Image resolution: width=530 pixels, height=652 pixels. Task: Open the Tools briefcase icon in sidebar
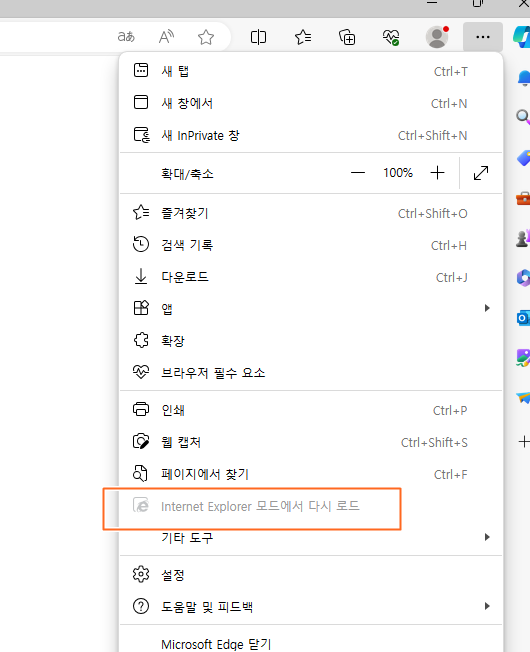(x=523, y=198)
